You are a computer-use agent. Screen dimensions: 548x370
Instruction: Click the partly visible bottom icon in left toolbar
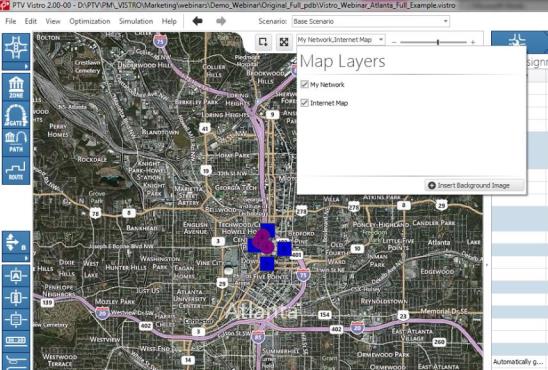point(16,361)
